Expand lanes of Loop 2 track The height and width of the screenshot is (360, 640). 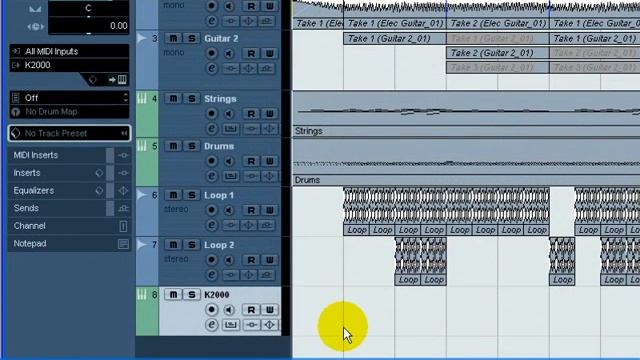click(142, 245)
